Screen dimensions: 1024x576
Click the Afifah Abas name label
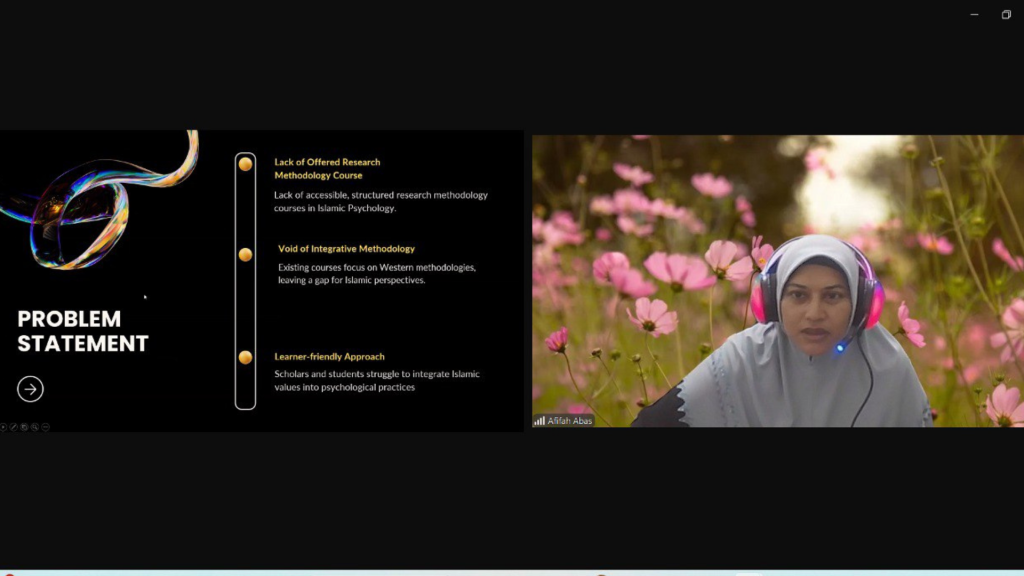pos(570,421)
